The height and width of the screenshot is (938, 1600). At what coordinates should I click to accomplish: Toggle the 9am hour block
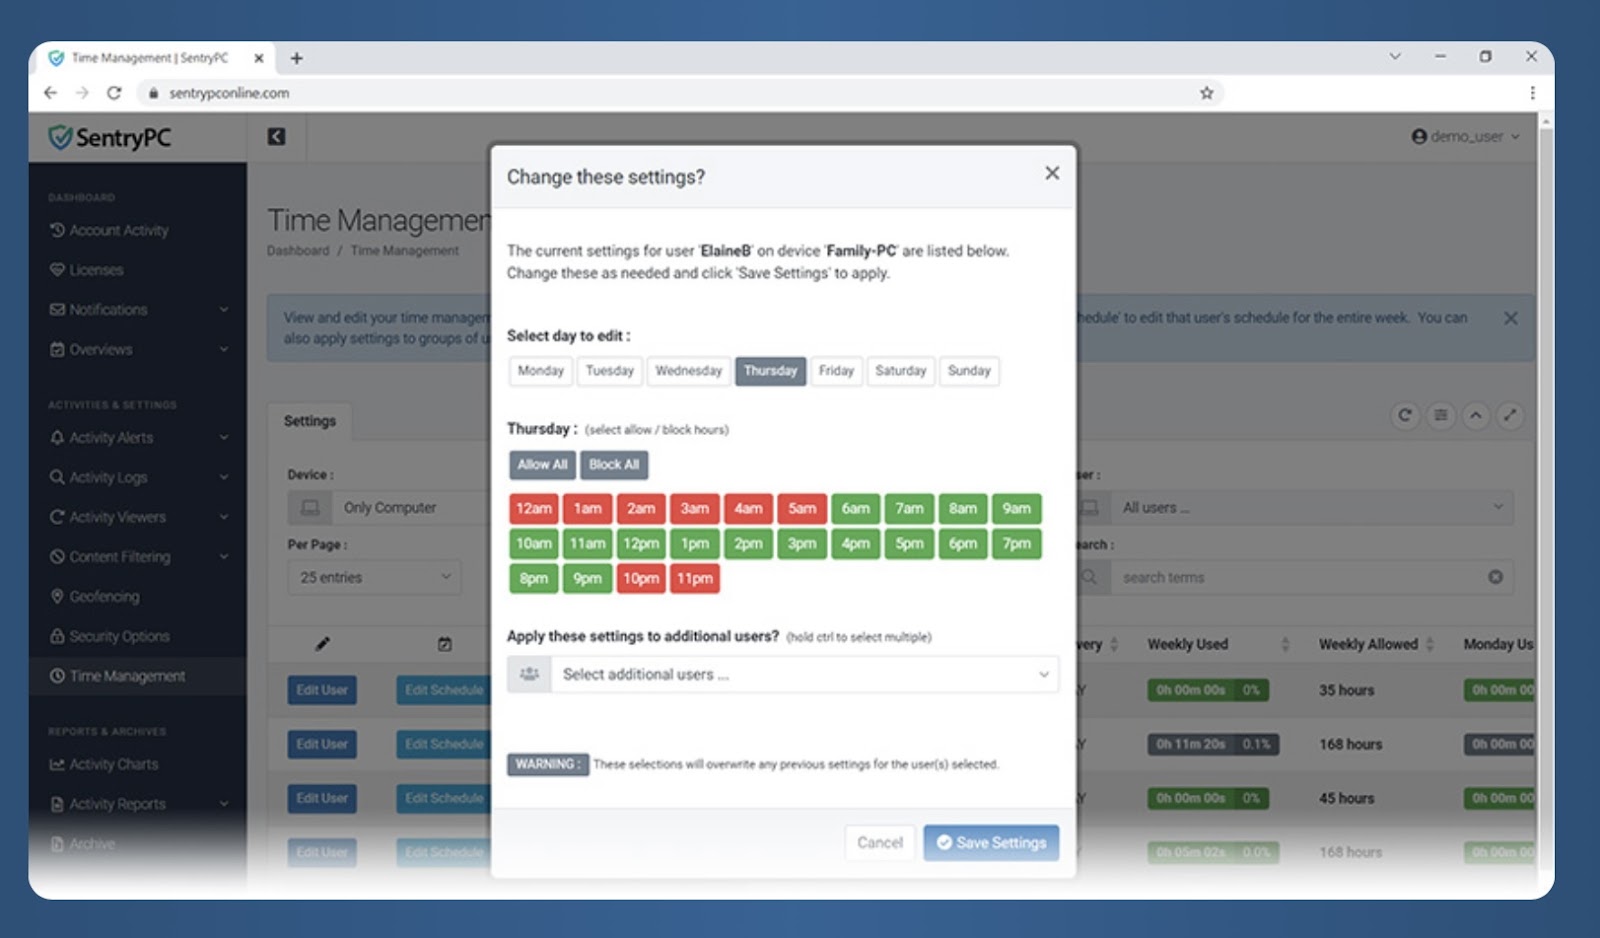tap(1017, 509)
